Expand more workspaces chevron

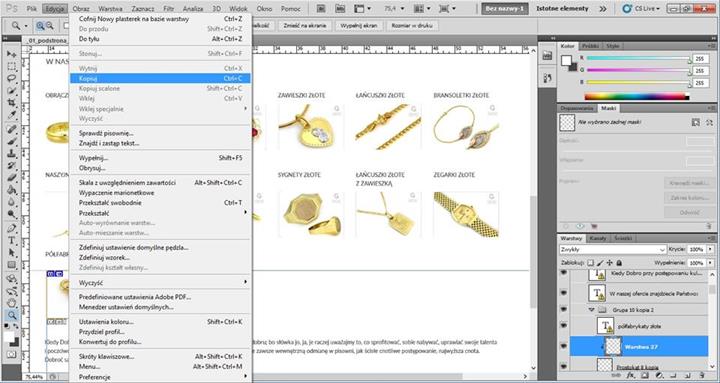[x=603, y=8]
